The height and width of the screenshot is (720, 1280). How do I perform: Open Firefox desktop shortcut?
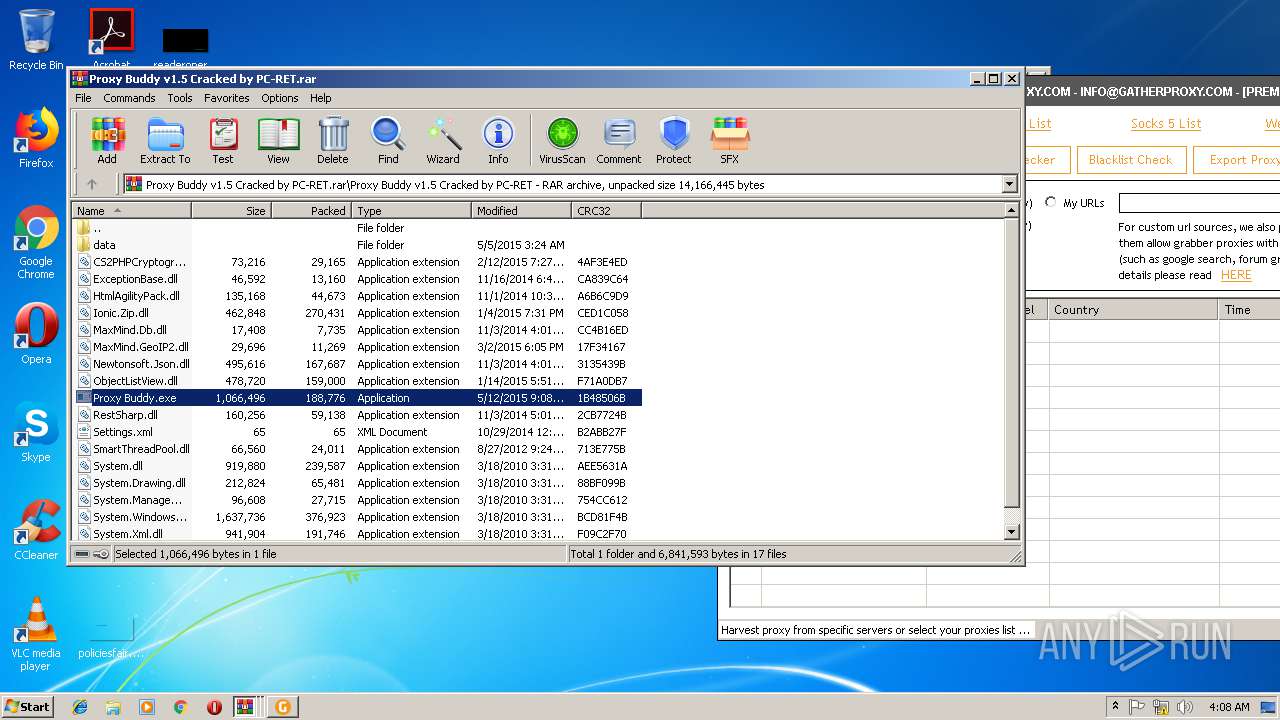[36, 138]
